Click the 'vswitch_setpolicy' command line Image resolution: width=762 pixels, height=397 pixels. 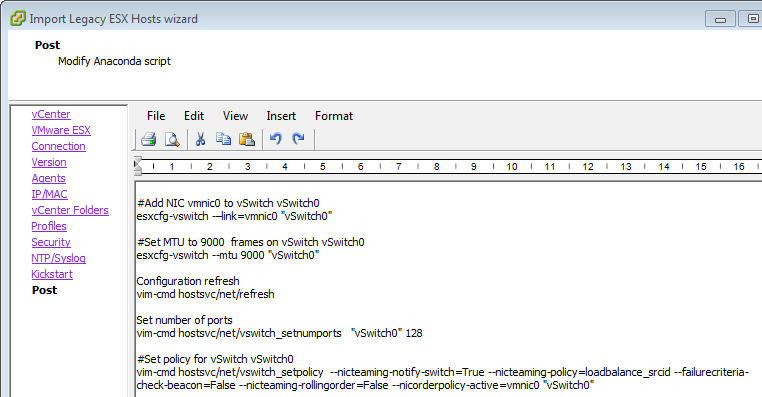click(443, 372)
